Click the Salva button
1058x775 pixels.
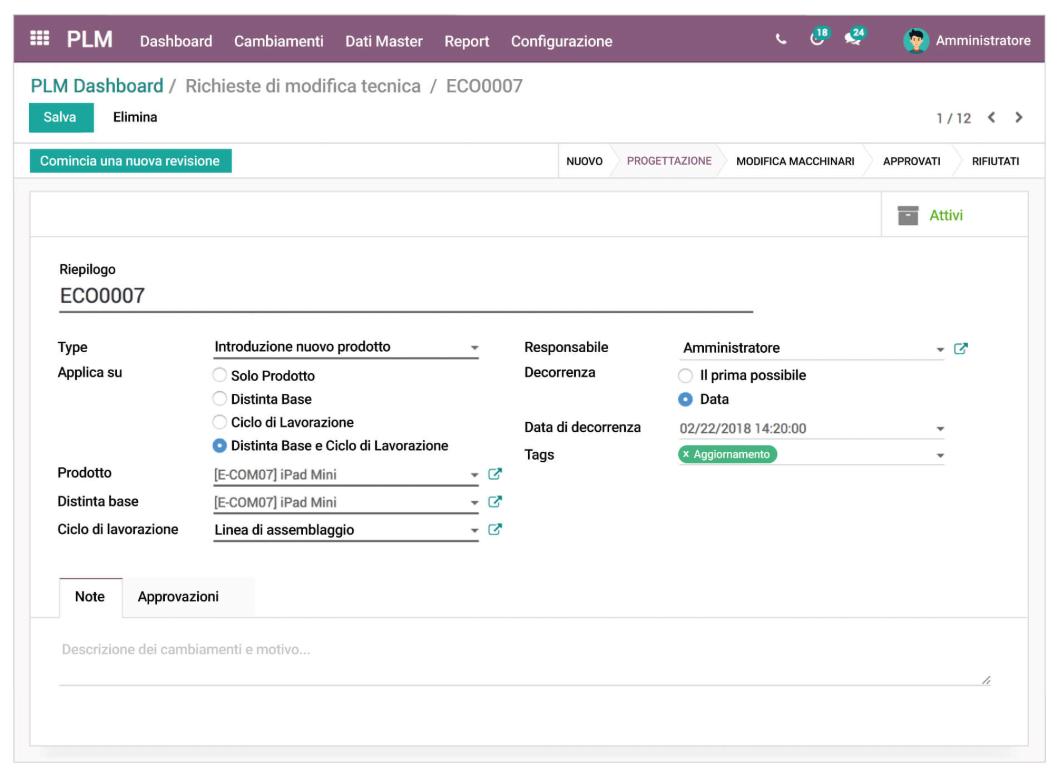60,117
